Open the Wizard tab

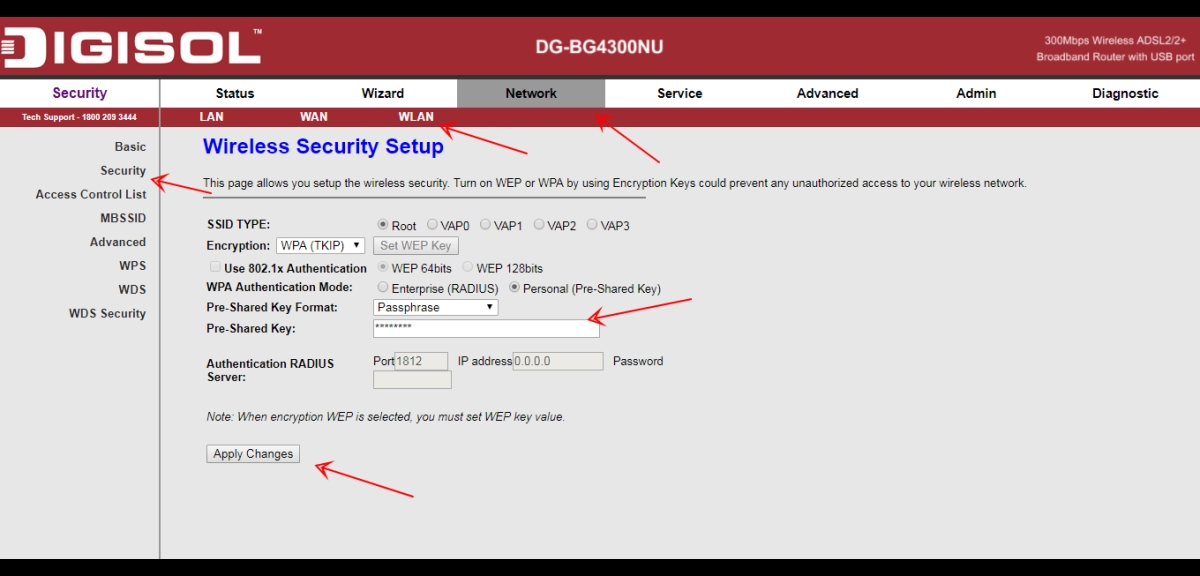383,93
